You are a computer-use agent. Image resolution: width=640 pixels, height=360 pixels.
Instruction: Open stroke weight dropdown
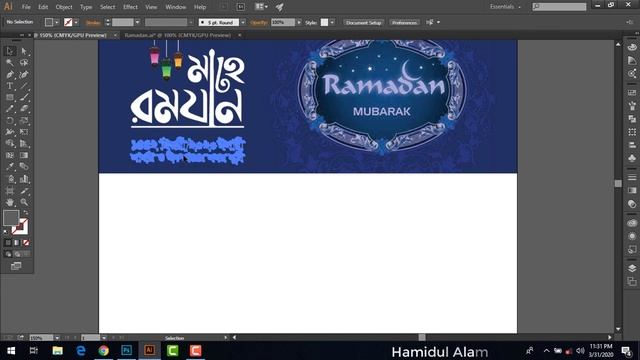(x=137, y=22)
